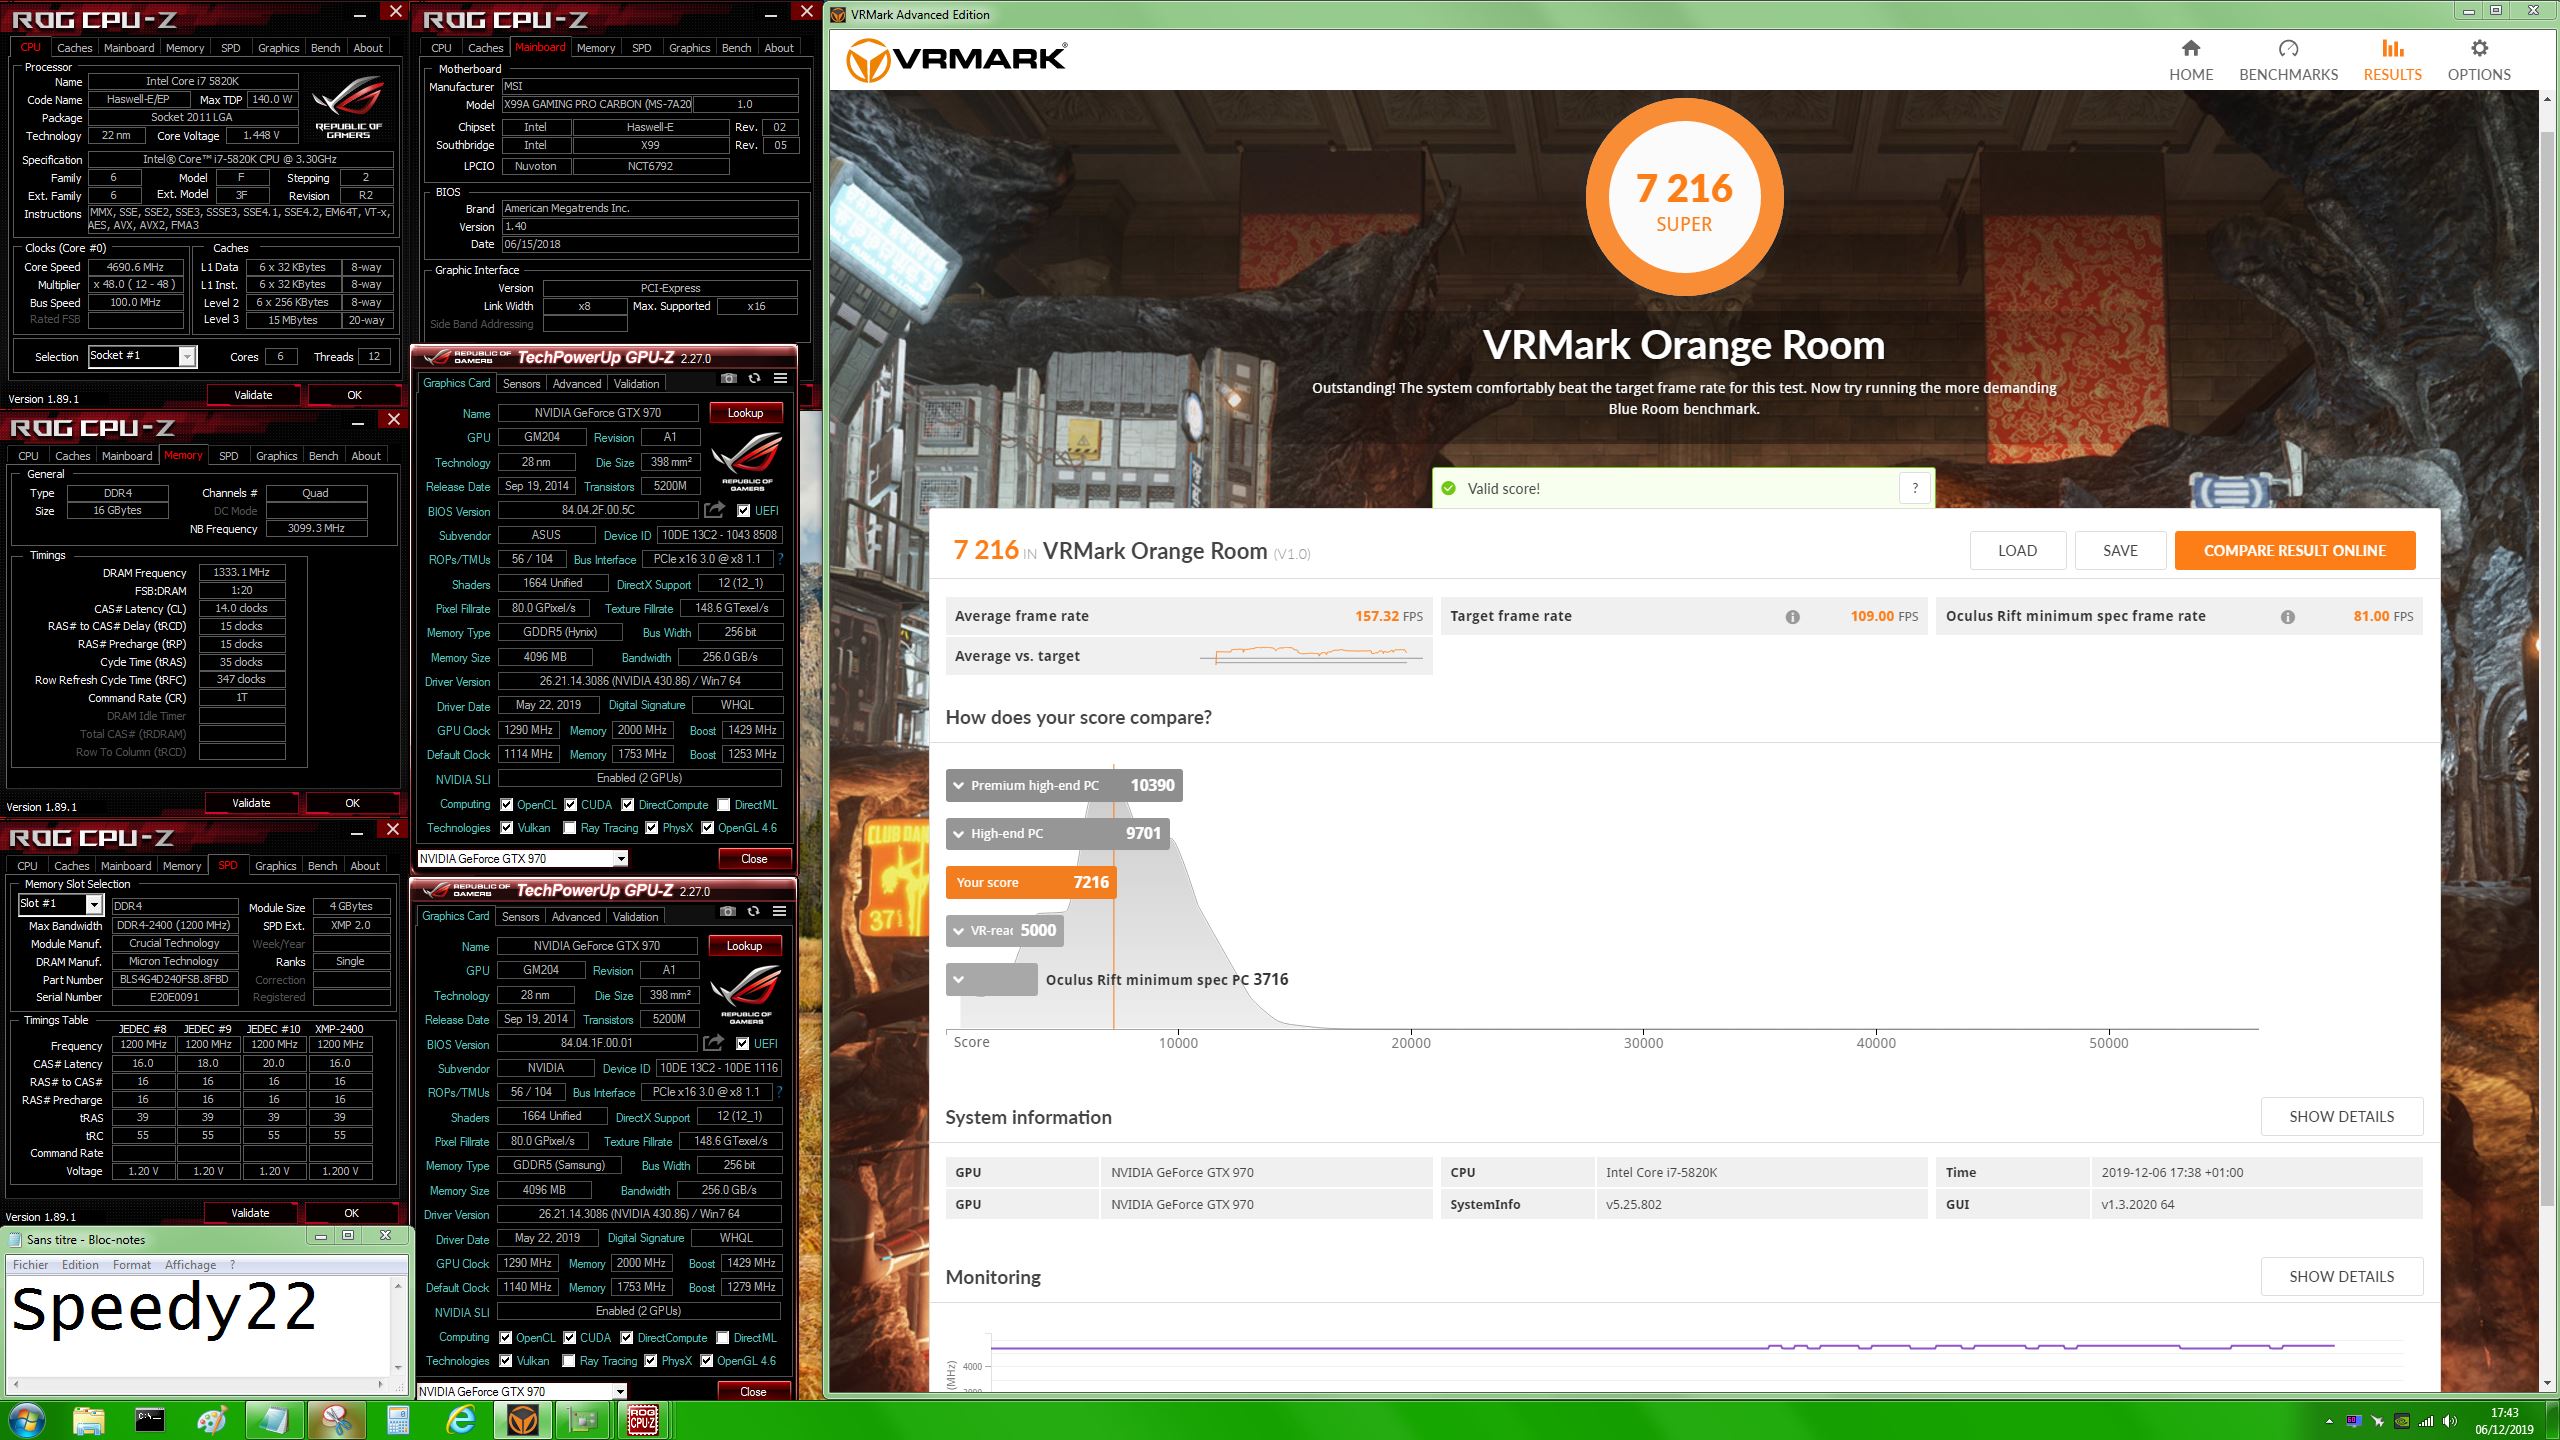Image resolution: width=2560 pixels, height=1440 pixels.
Task: Expand Premium high-end PC comparison
Action: pyautogui.click(x=1064, y=785)
